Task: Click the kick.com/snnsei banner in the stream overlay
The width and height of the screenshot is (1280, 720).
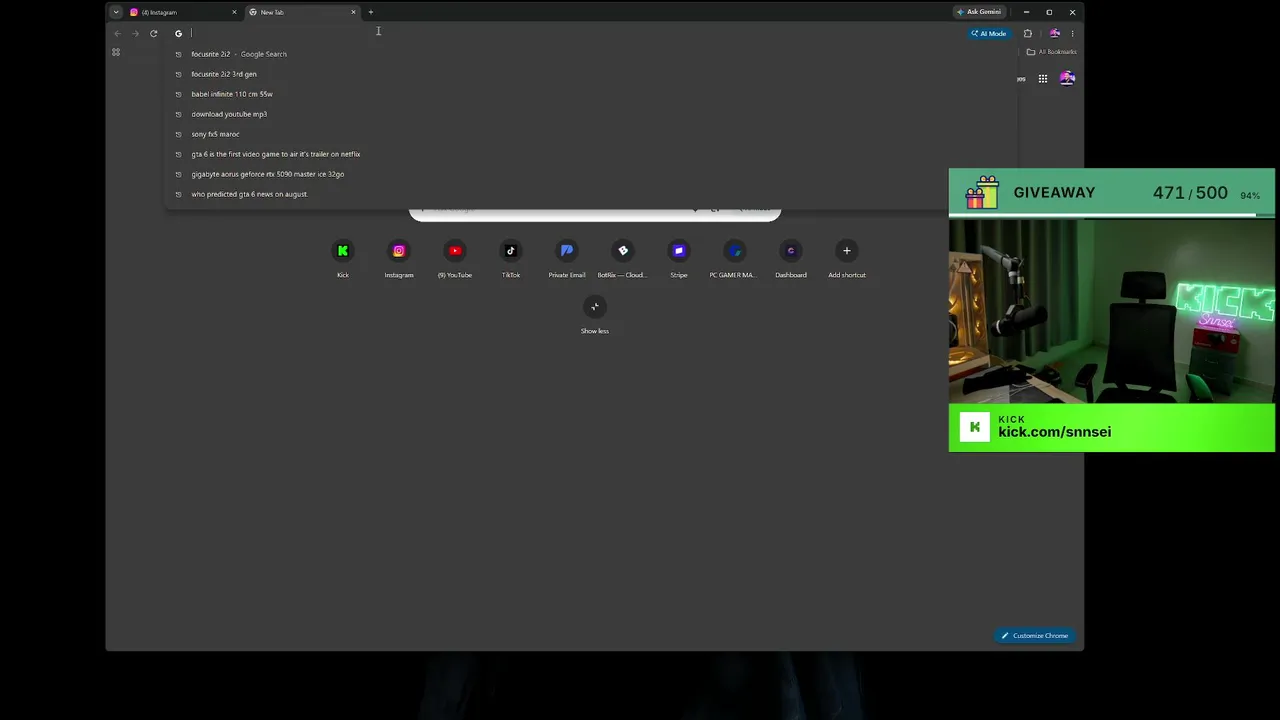Action: point(1112,428)
